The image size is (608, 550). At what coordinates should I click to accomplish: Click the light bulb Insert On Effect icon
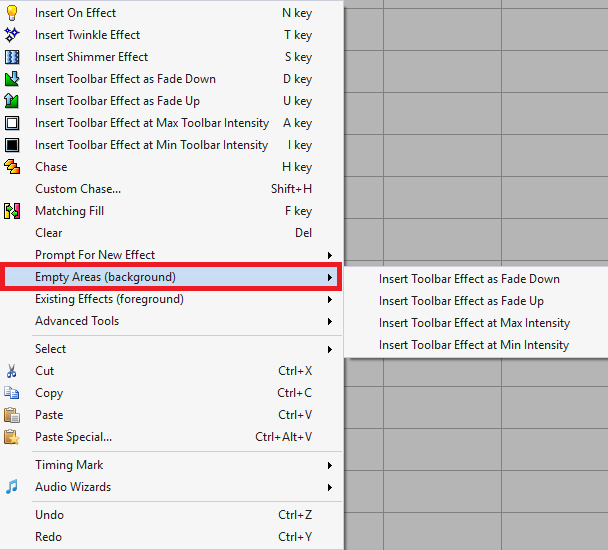point(12,13)
